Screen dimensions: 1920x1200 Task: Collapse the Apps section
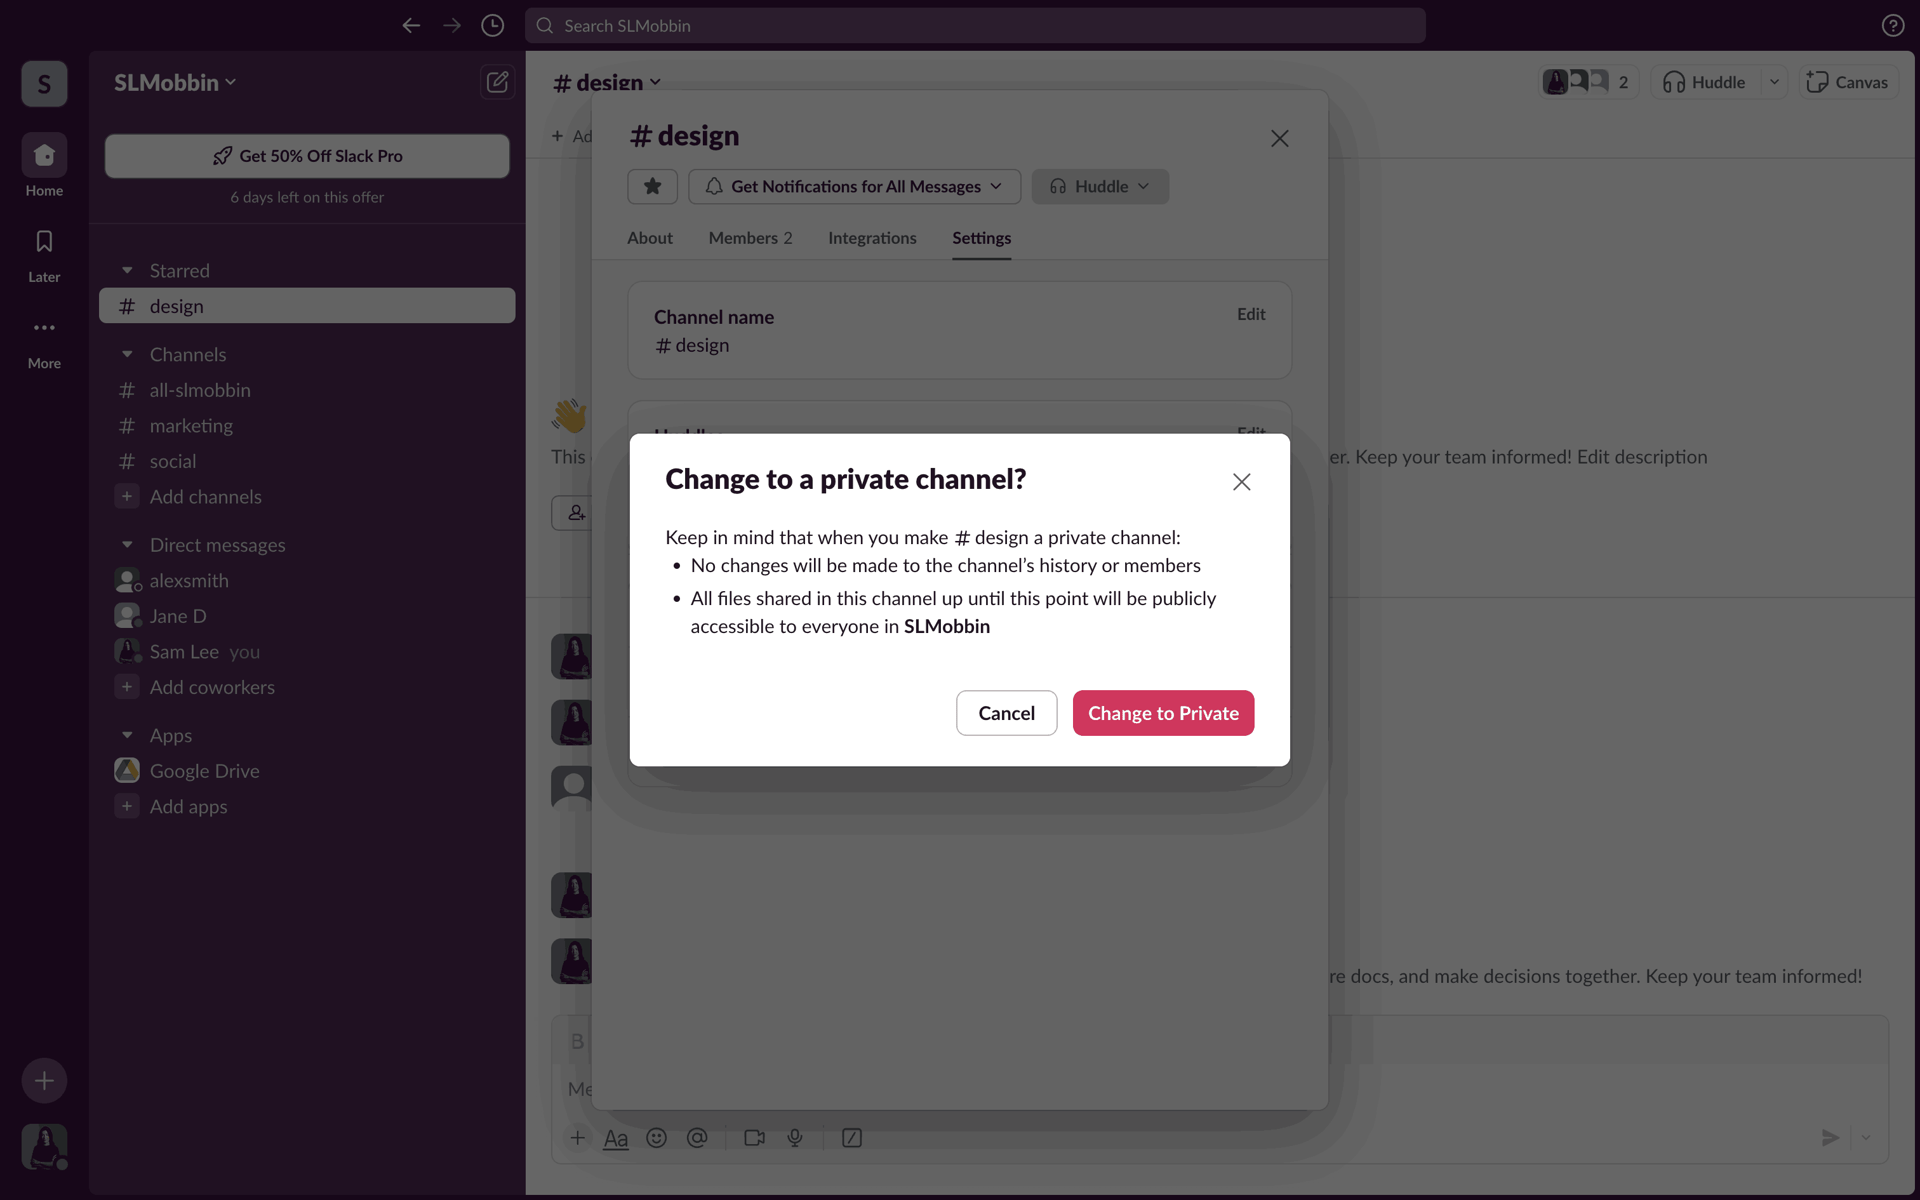click(127, 735)
